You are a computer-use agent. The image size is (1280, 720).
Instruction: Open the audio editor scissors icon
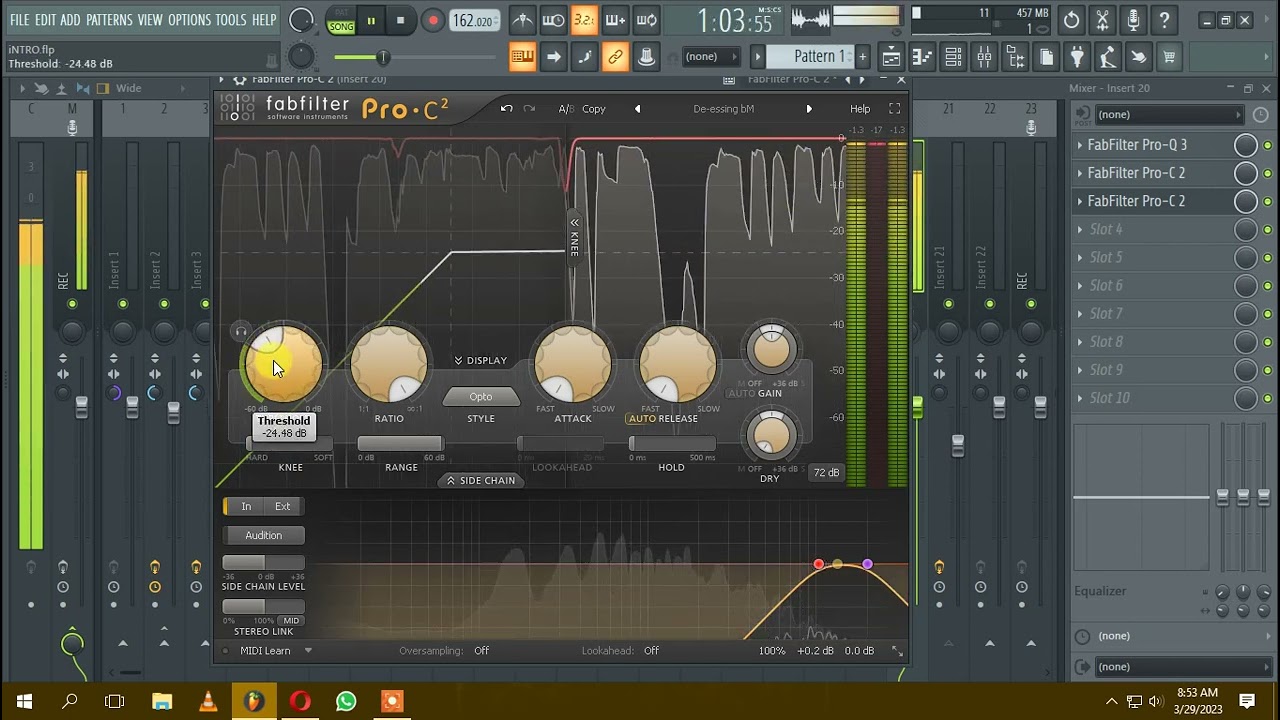(x=1102, y=20)
